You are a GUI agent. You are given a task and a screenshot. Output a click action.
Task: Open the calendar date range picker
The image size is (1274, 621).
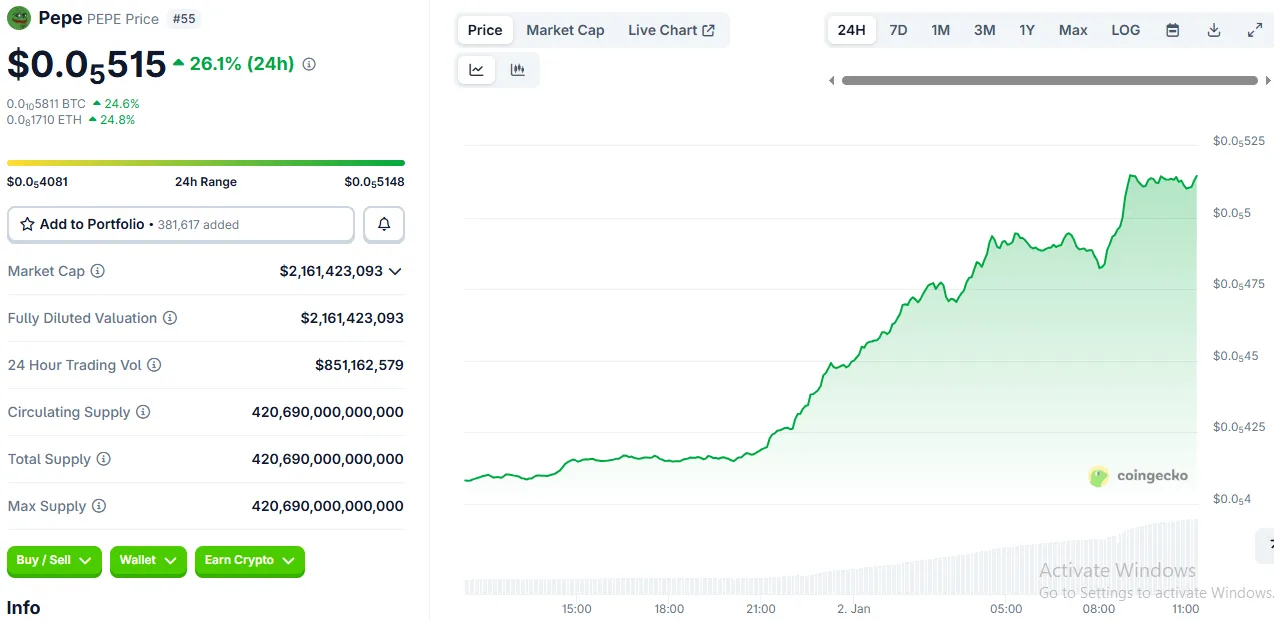point(1172,30)
